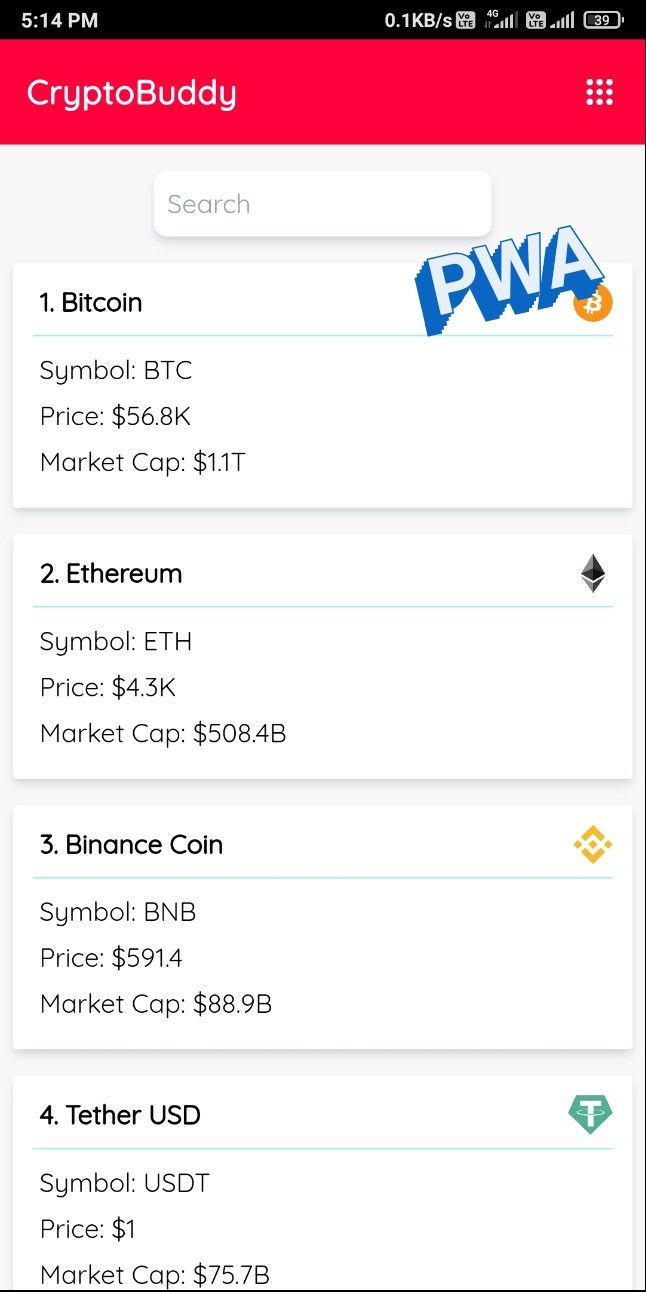Screen dimensions: 646x1292
Task: Open the 2. Ethereum card heading
Action: point(111,574)
